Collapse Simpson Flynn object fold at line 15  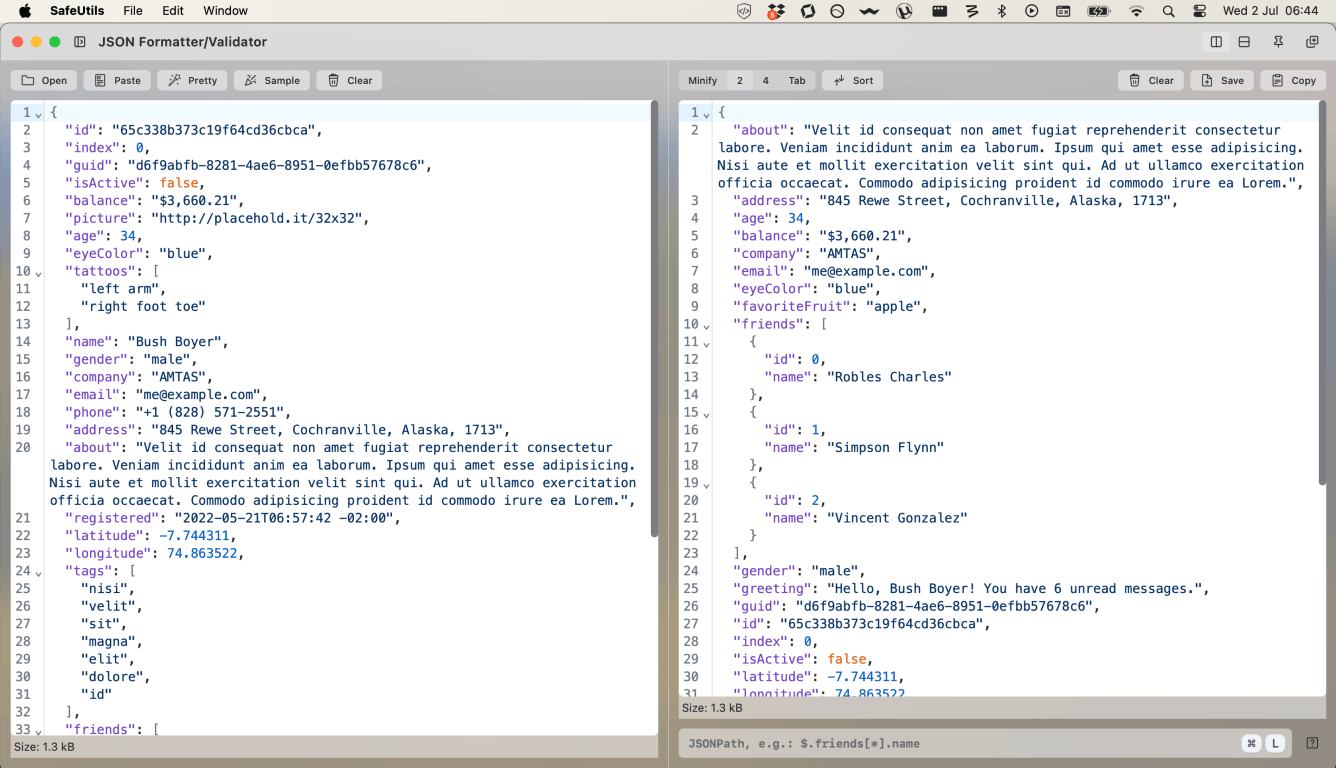pyautogui.click(x=706, y=413)
